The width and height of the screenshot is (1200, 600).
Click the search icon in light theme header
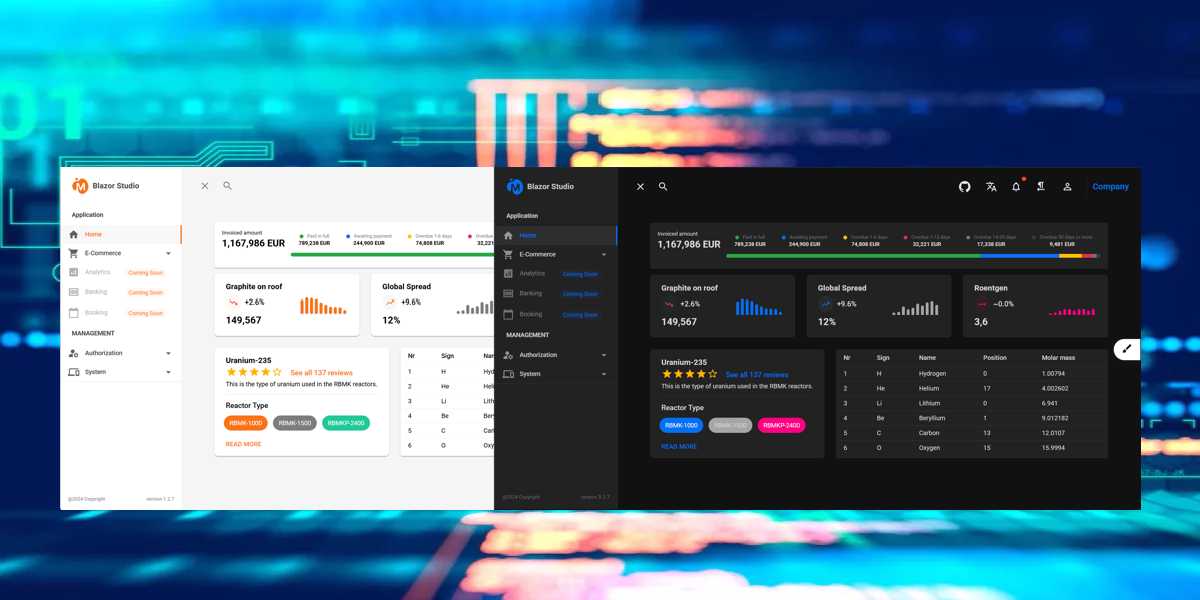click(x=227, y=186)
